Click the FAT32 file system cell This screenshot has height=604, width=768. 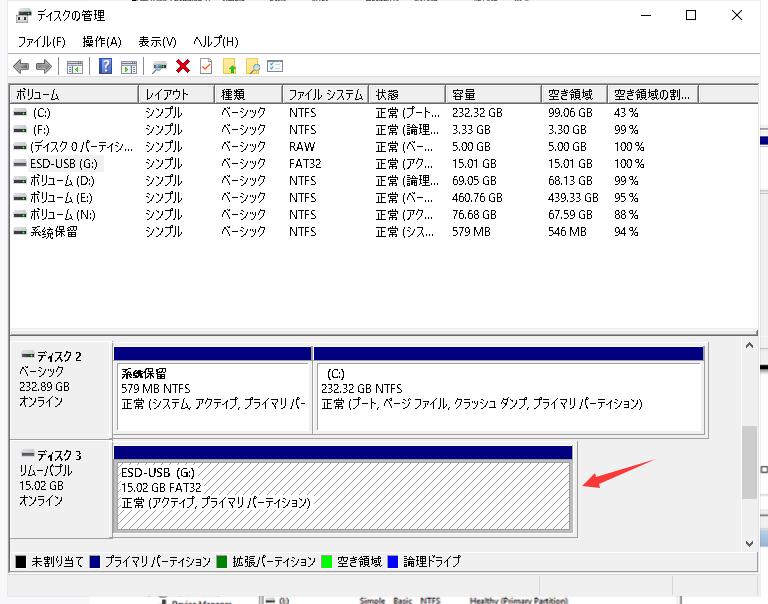click(305, 164)
